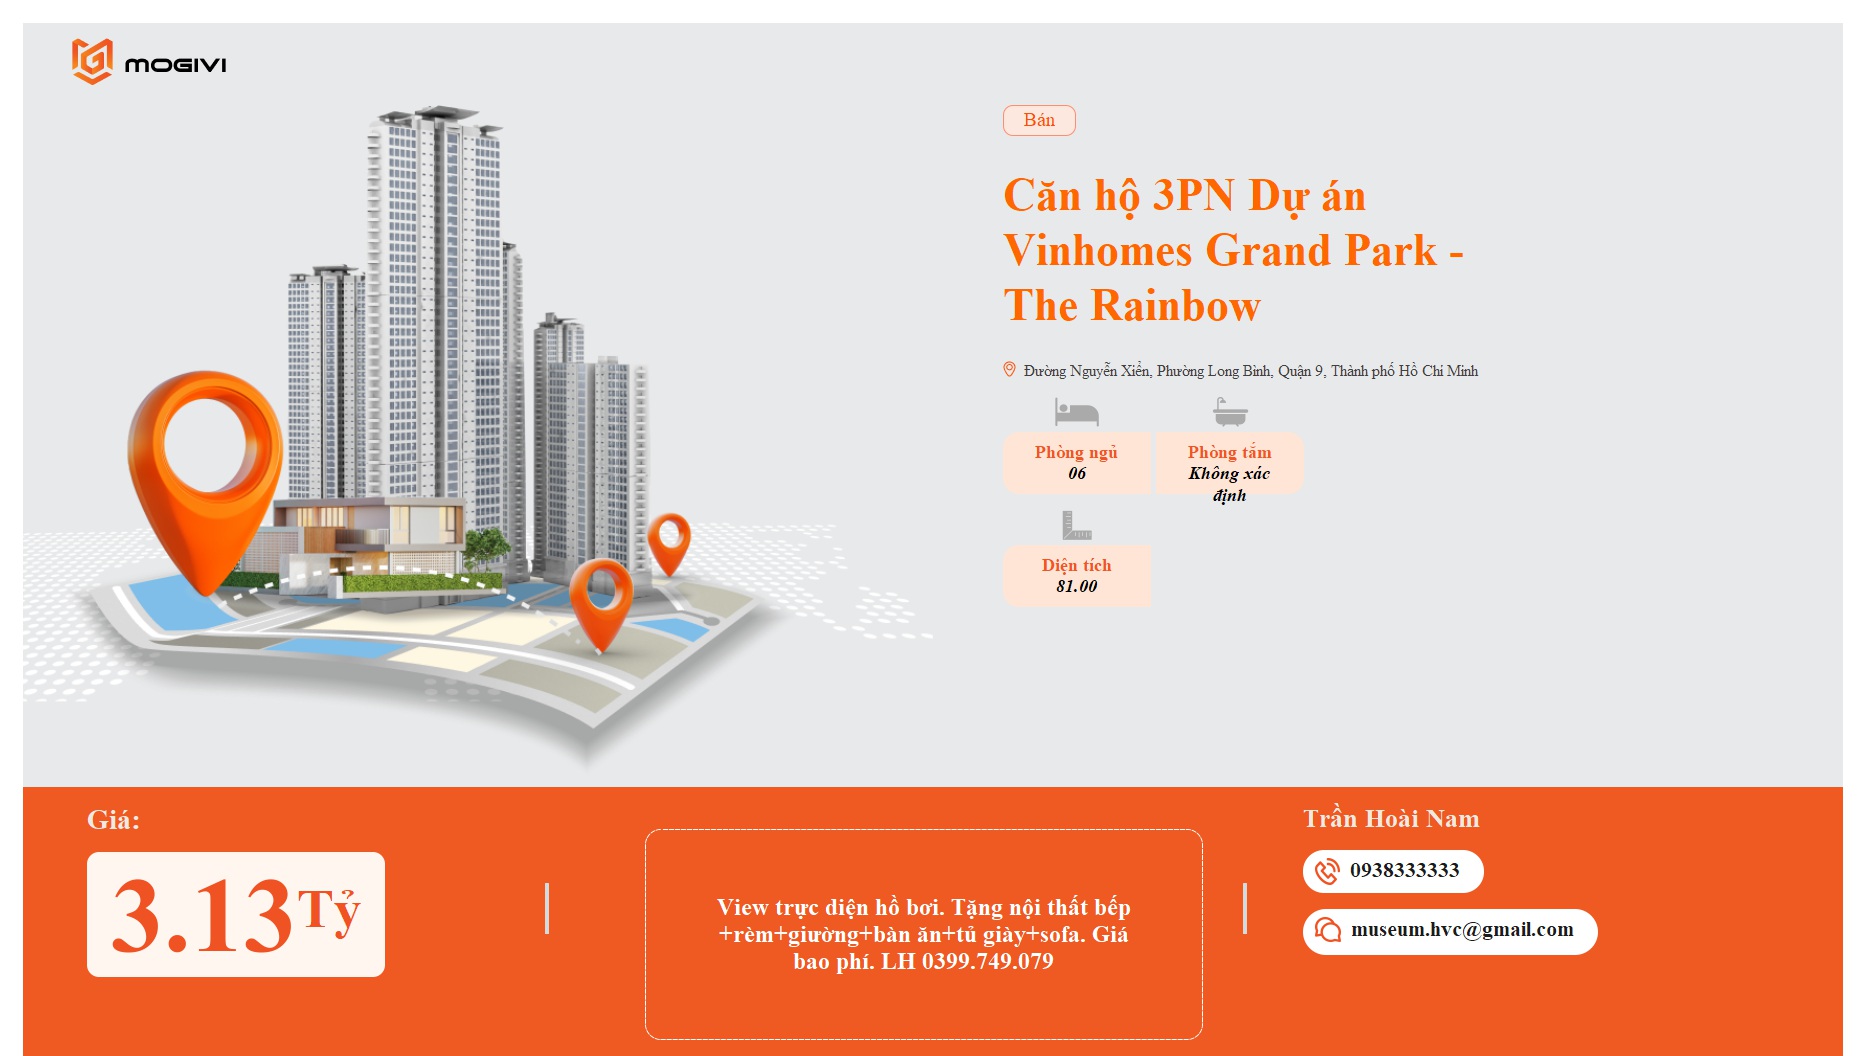Click the chat icon beside the email

pos(1327,930)
